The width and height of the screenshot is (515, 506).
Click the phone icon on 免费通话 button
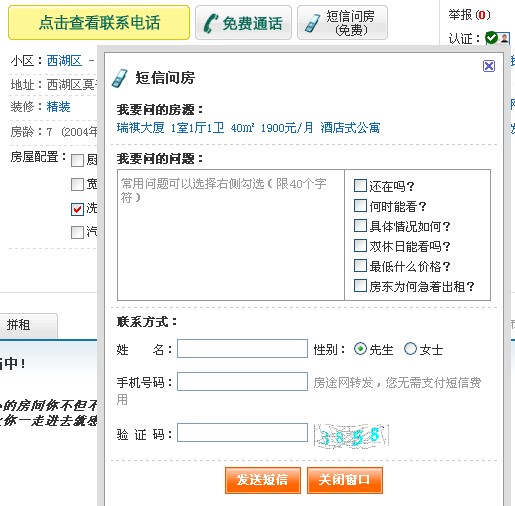[211, 24]
